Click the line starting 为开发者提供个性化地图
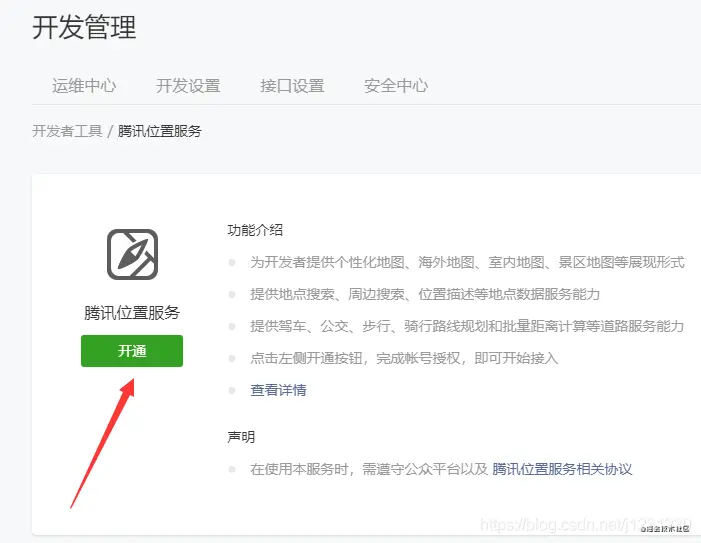 coord(467,262)
